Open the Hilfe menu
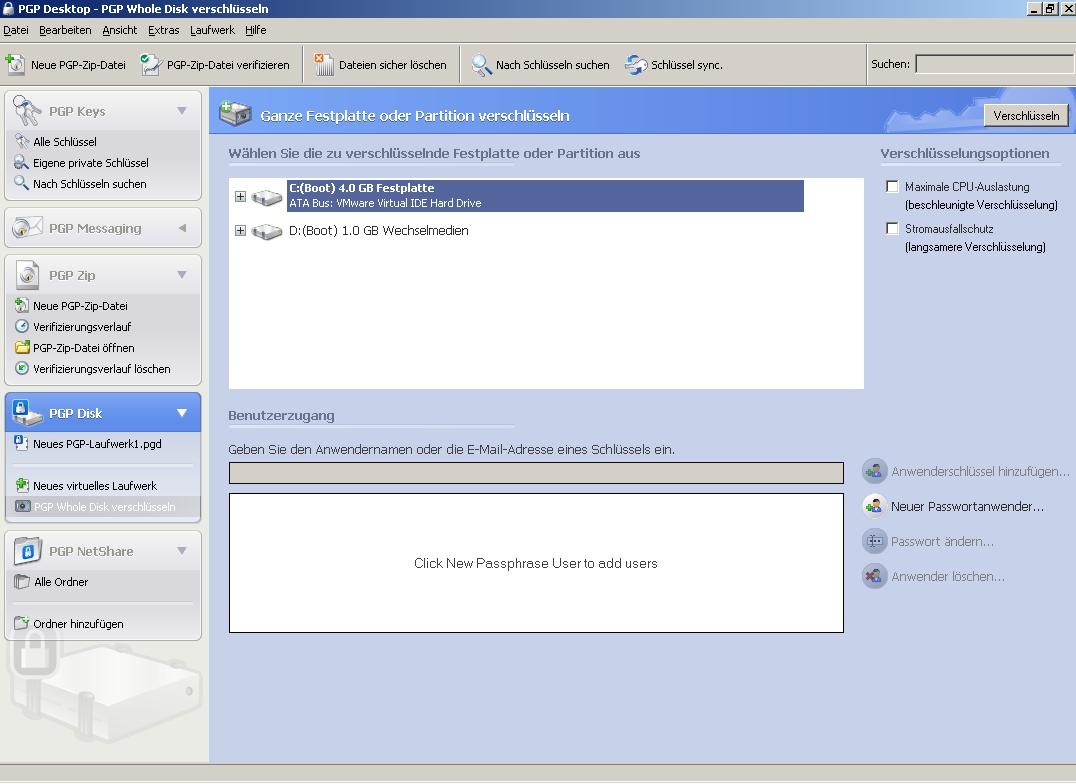 255,30
